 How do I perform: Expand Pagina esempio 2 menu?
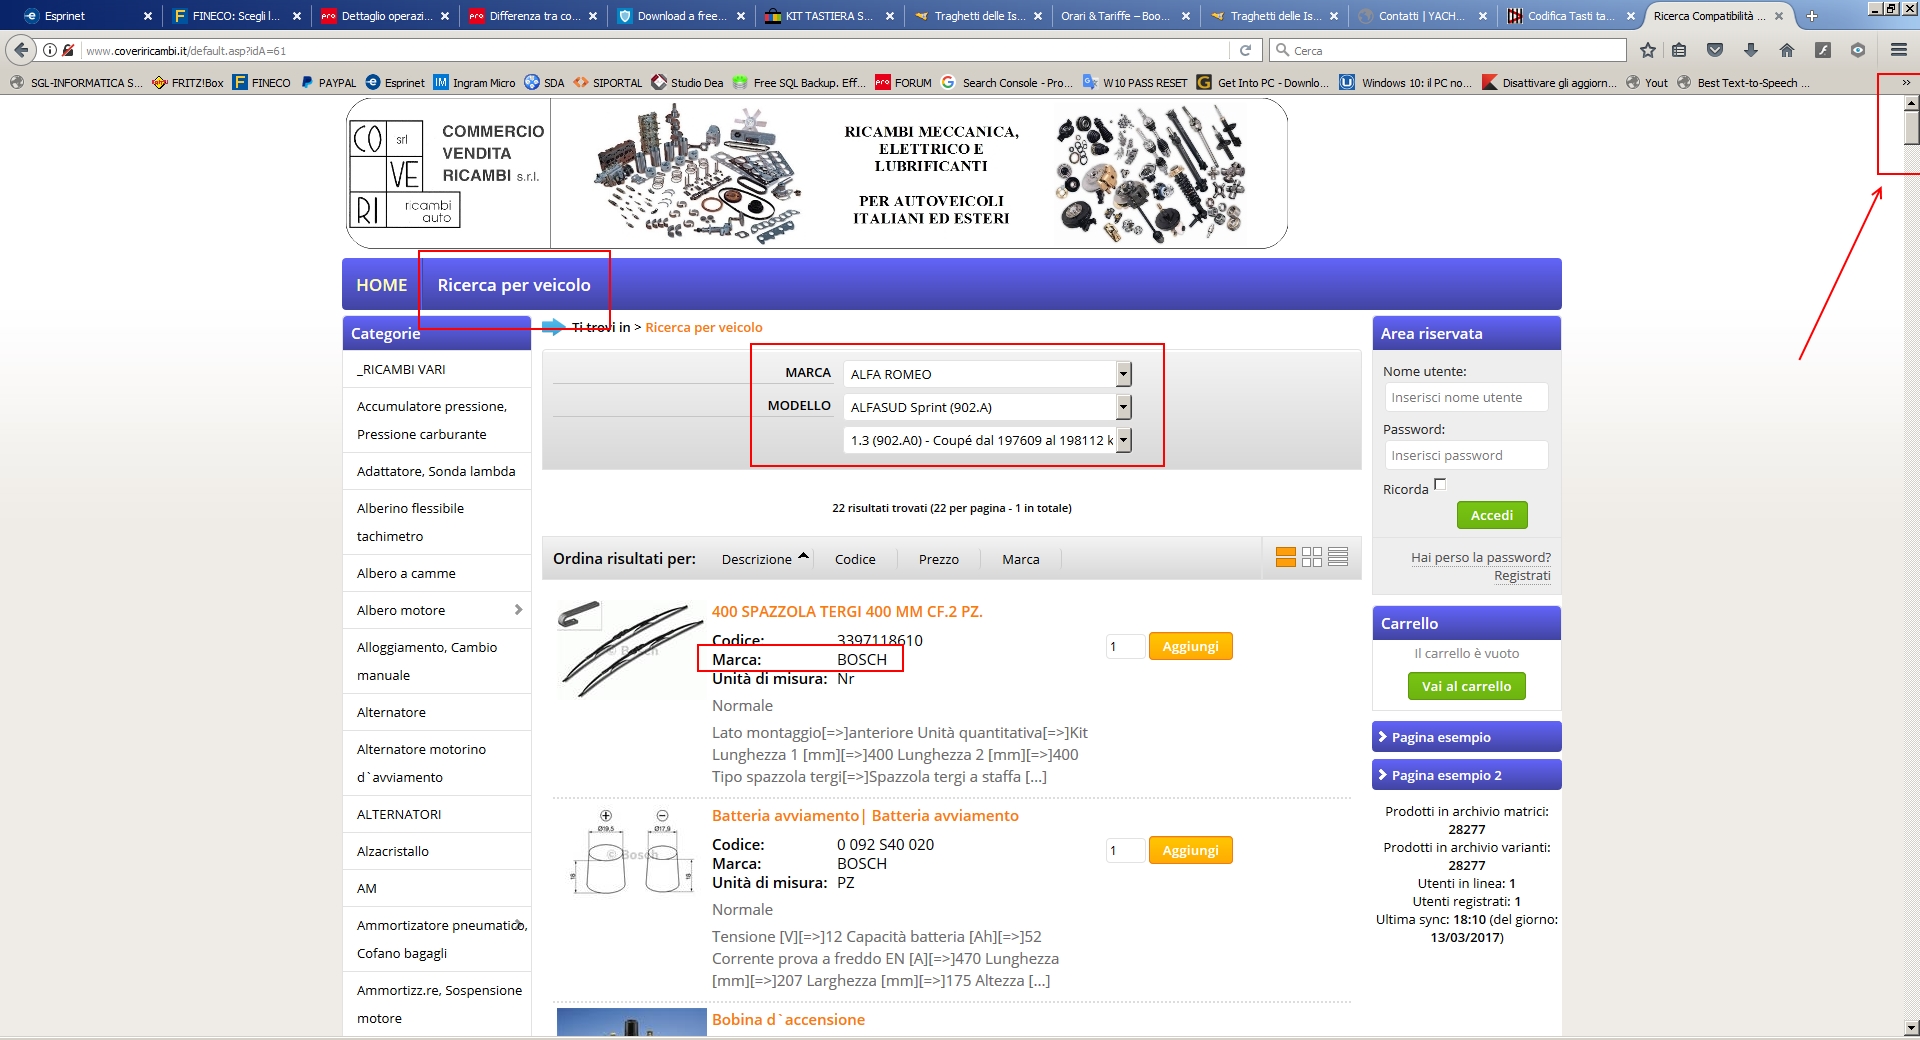pyautogui.click(x=1467, y=775)
